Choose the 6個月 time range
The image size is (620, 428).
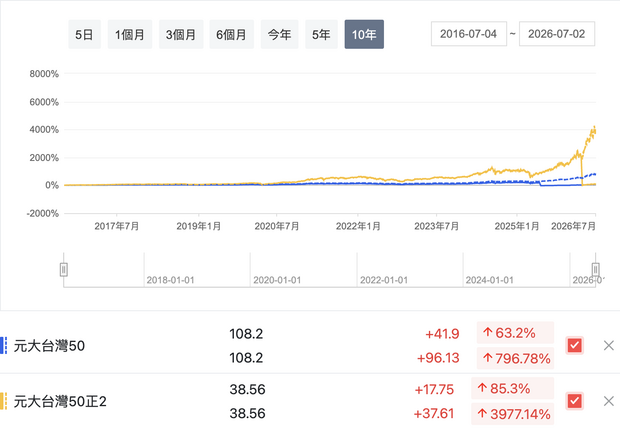[x=231, y=34]
